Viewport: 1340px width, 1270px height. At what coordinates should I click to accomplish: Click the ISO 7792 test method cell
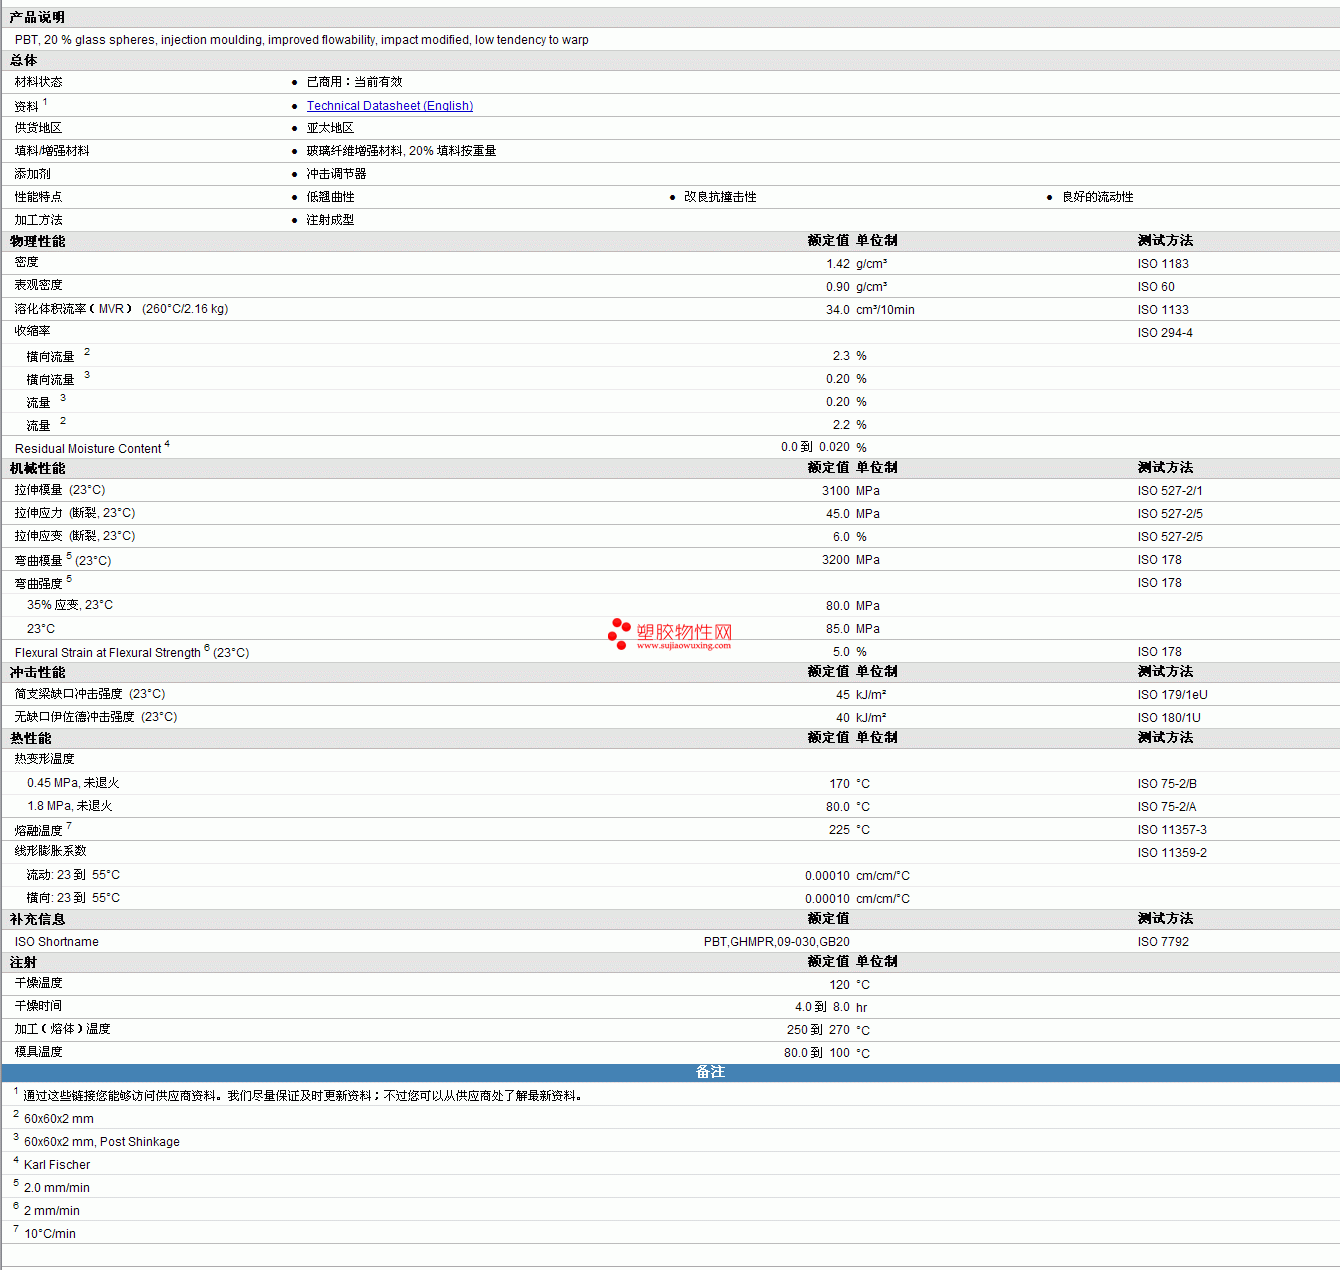(x=1163, y=942)
